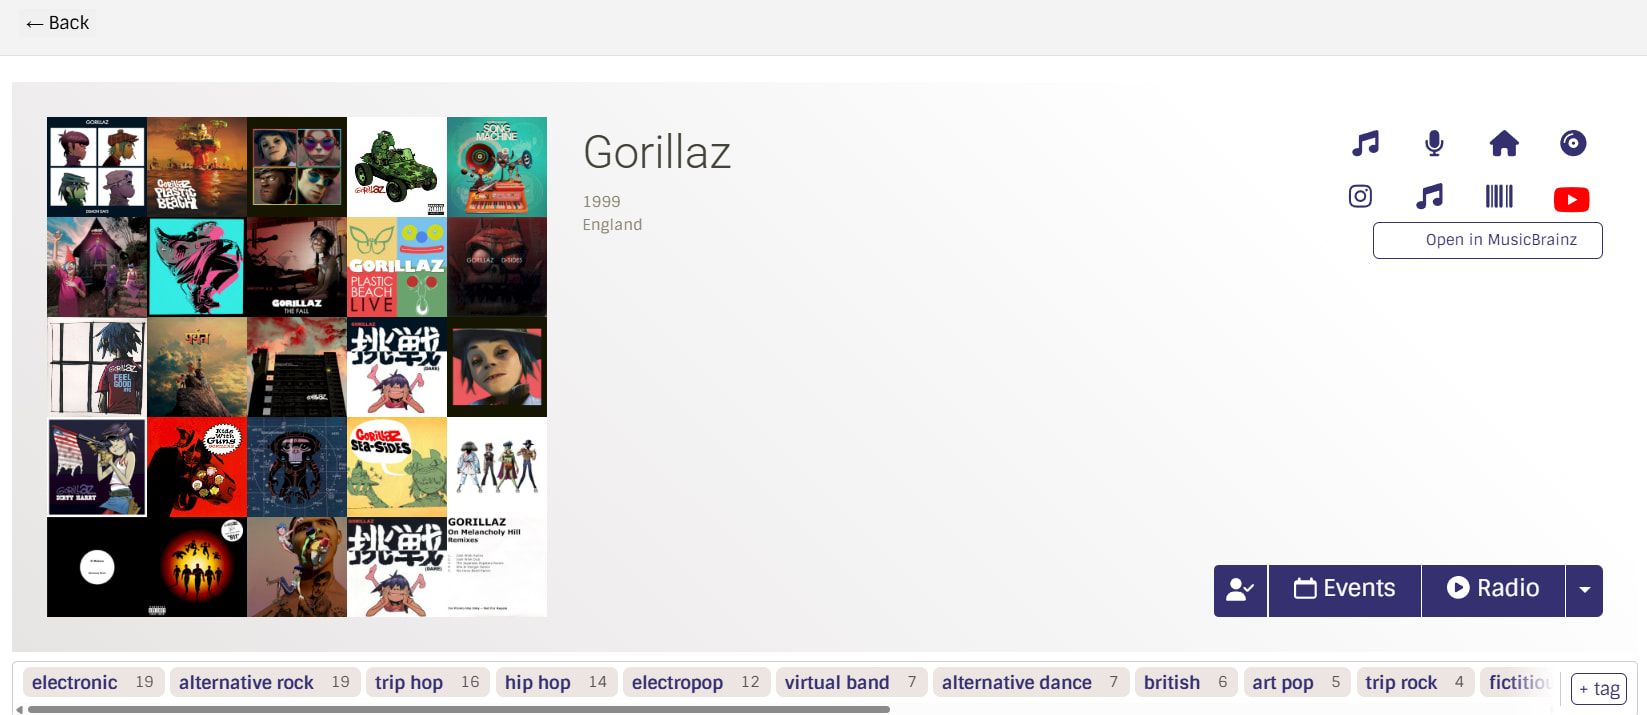Select the trip hop tag
This screenshot has height=715, width=1647.
[x=408, y=682]
